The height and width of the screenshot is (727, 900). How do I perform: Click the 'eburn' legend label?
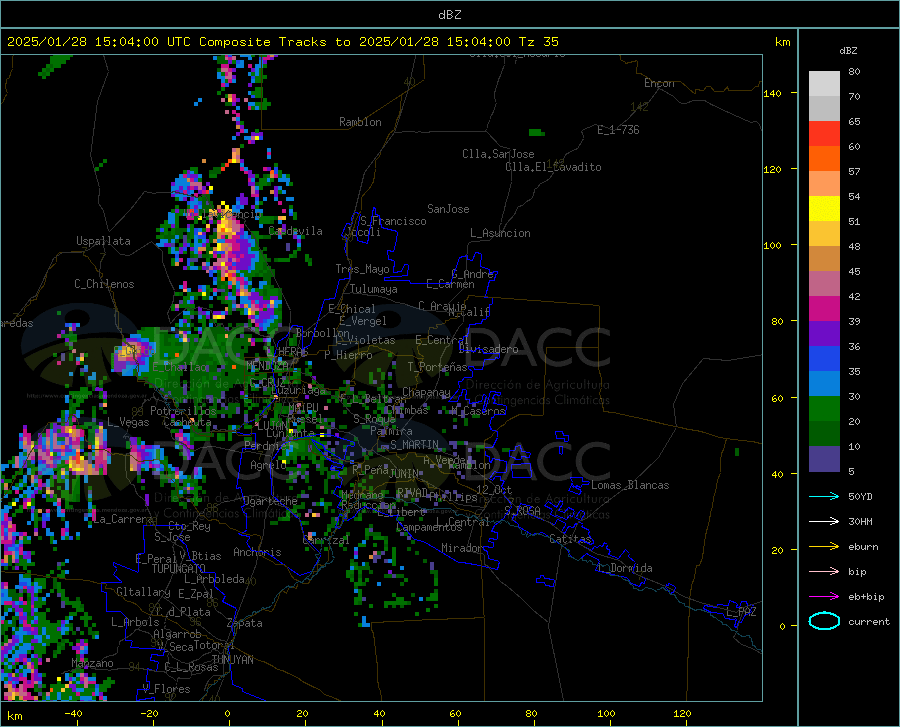point(863,547)
